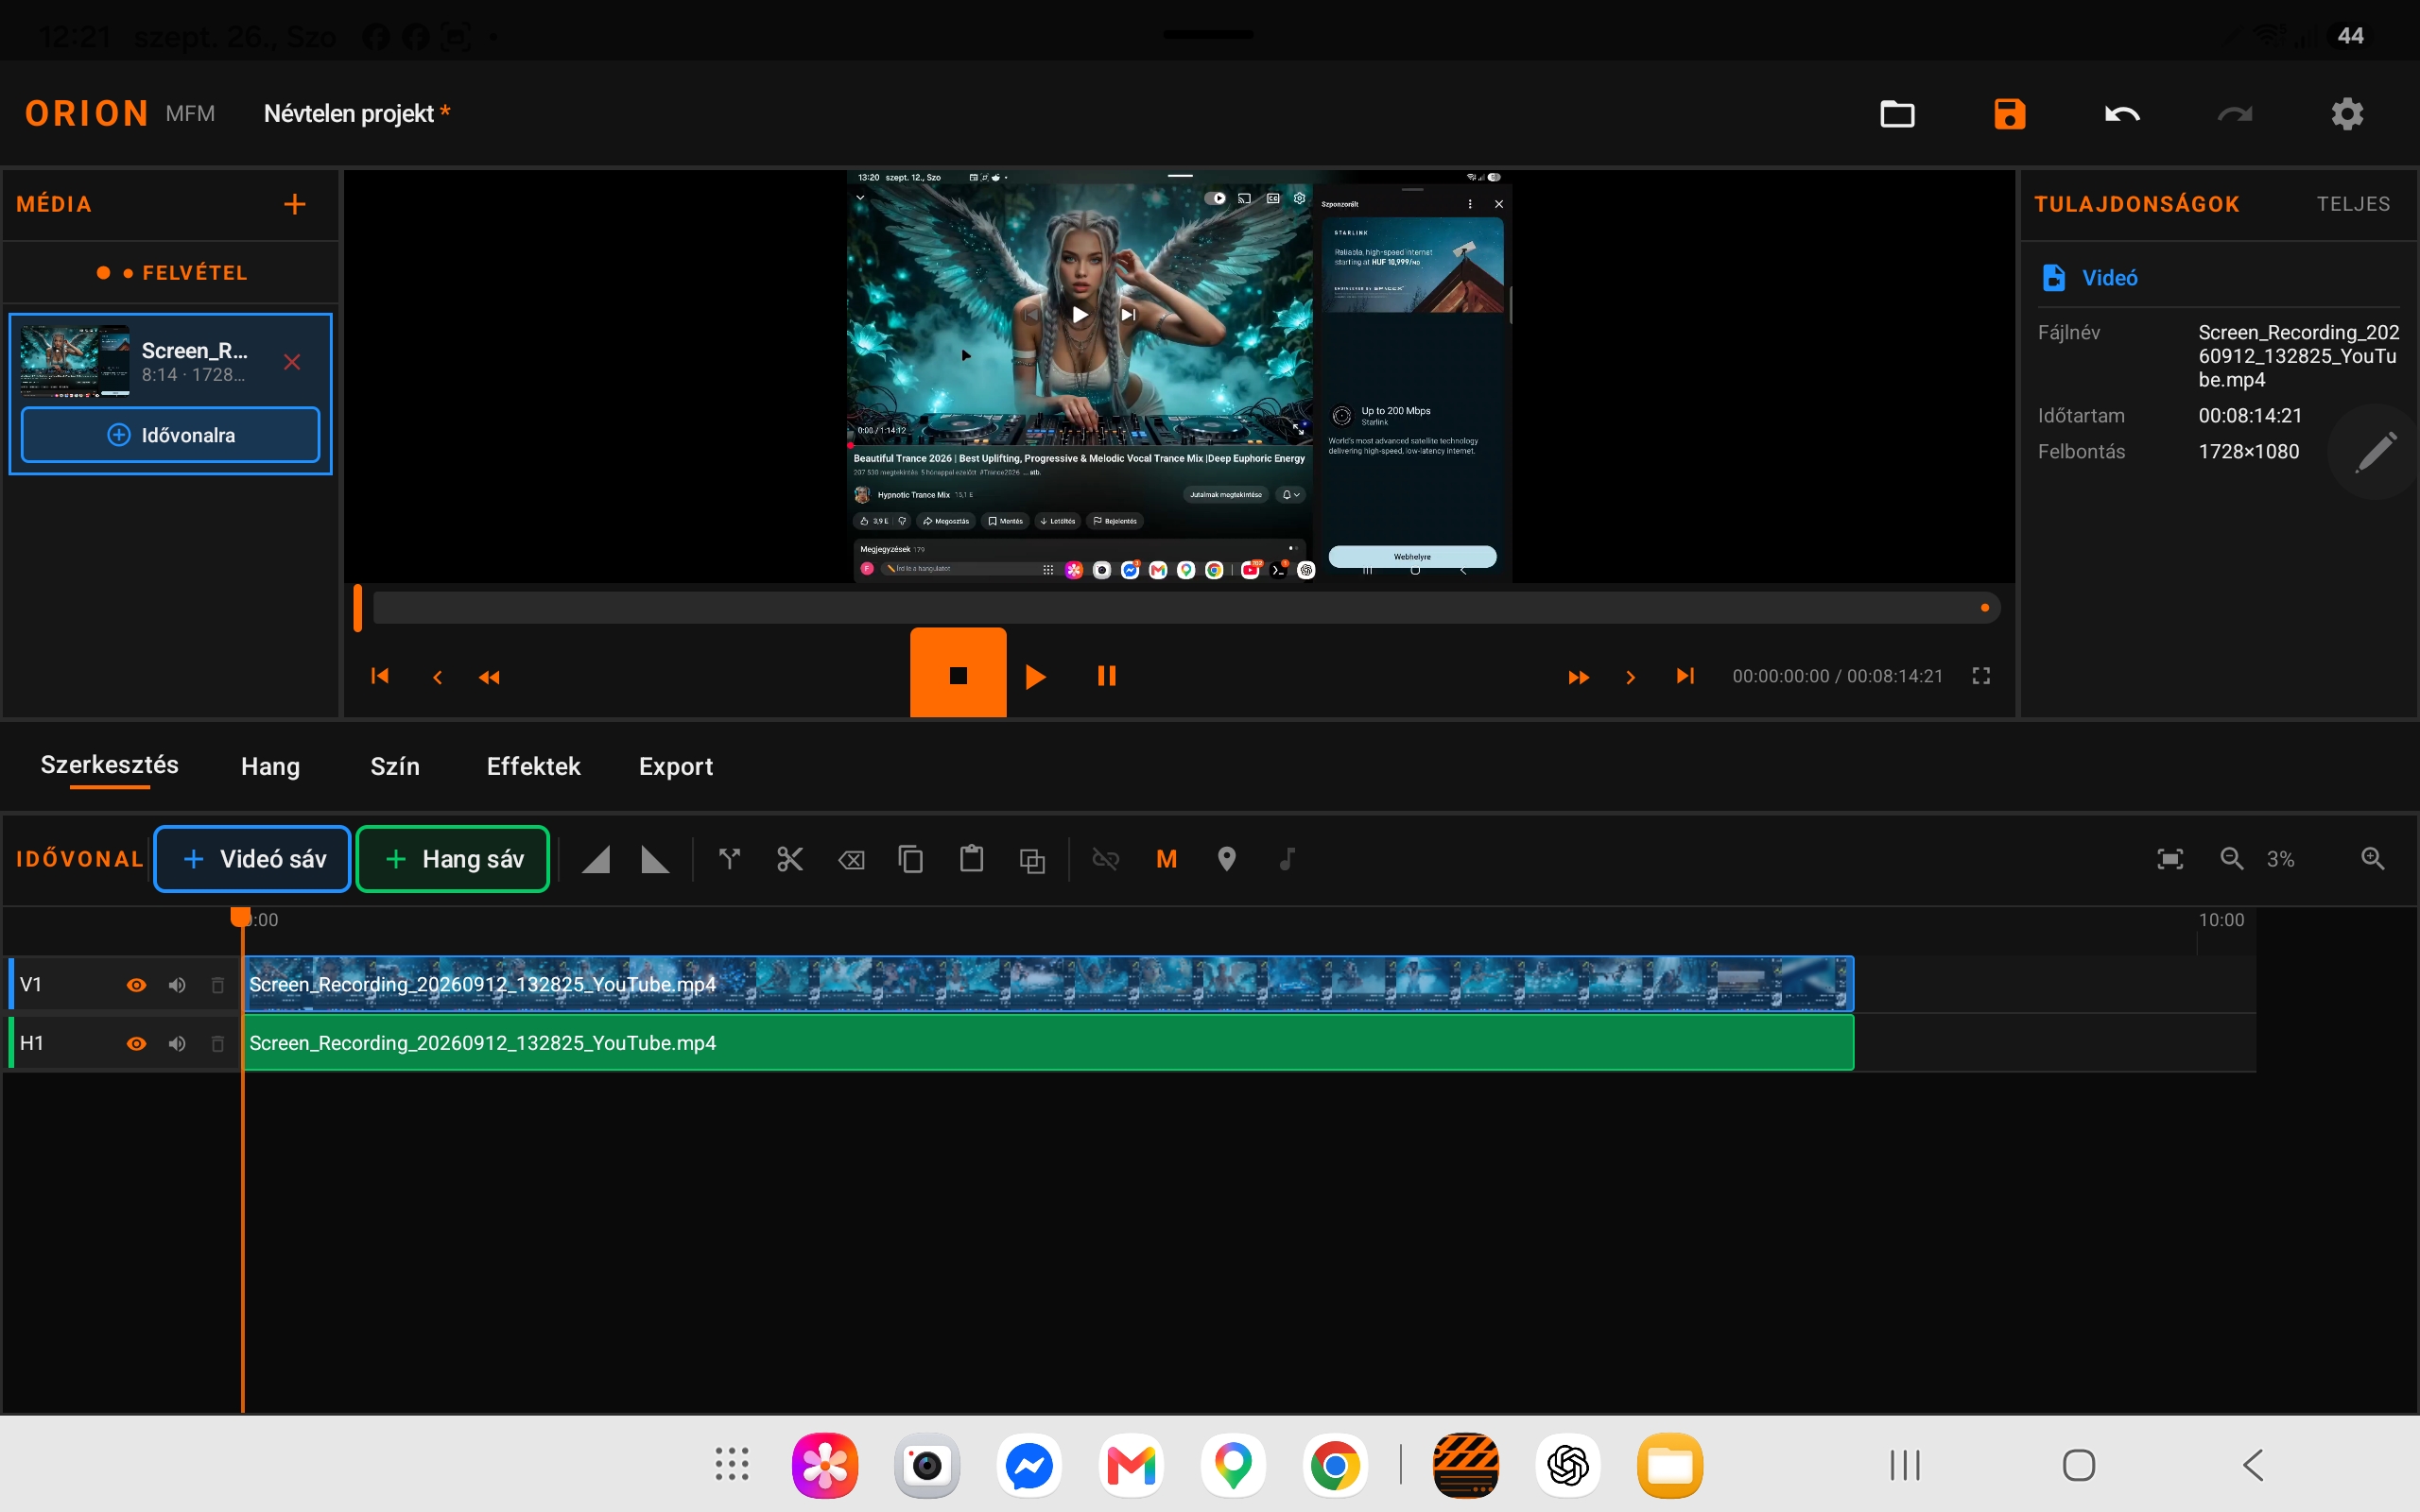Apply fade-in ramp tool
The width and height of the screenshot is (2420, 1512).
[x=596, y=859]
